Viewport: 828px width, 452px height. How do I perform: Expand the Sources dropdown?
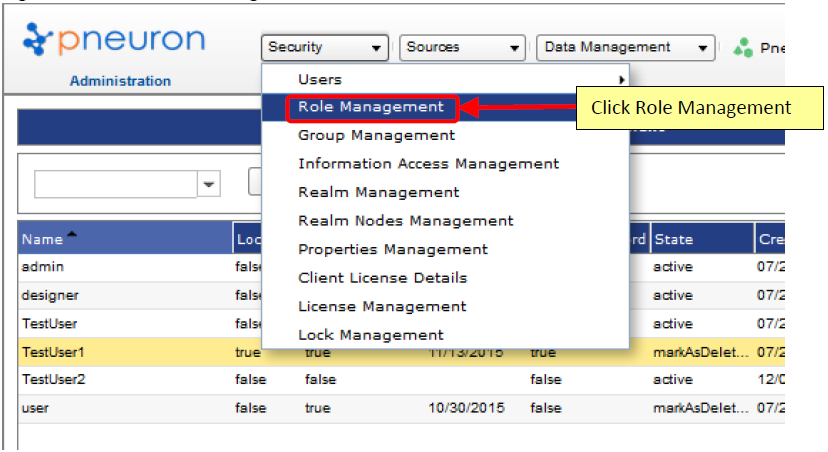click(x=462, y=48)
